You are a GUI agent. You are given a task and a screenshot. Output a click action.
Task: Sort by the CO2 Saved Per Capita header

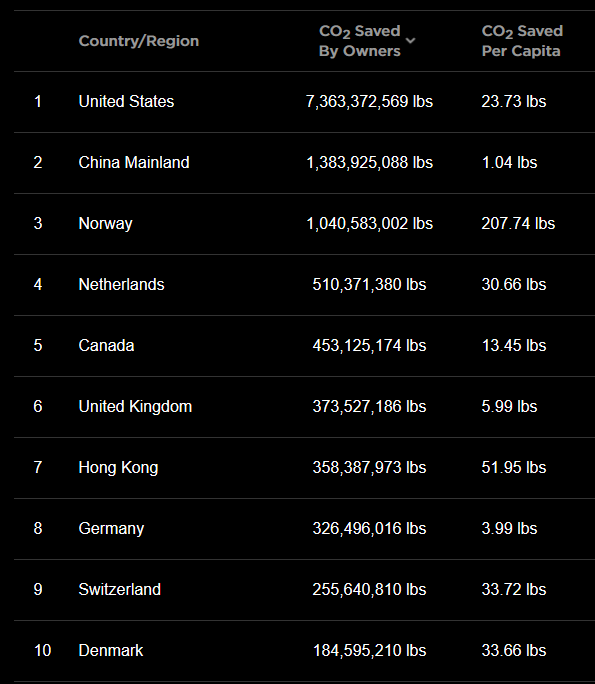[x=522, y=41]
